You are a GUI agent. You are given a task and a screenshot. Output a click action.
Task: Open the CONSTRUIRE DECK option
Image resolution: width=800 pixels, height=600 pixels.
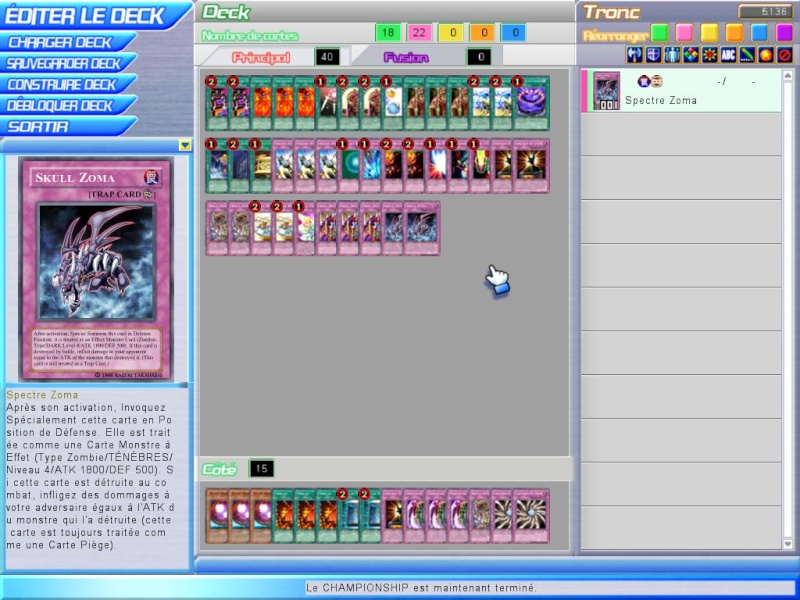pyautogui.click(x=66, y=84)
